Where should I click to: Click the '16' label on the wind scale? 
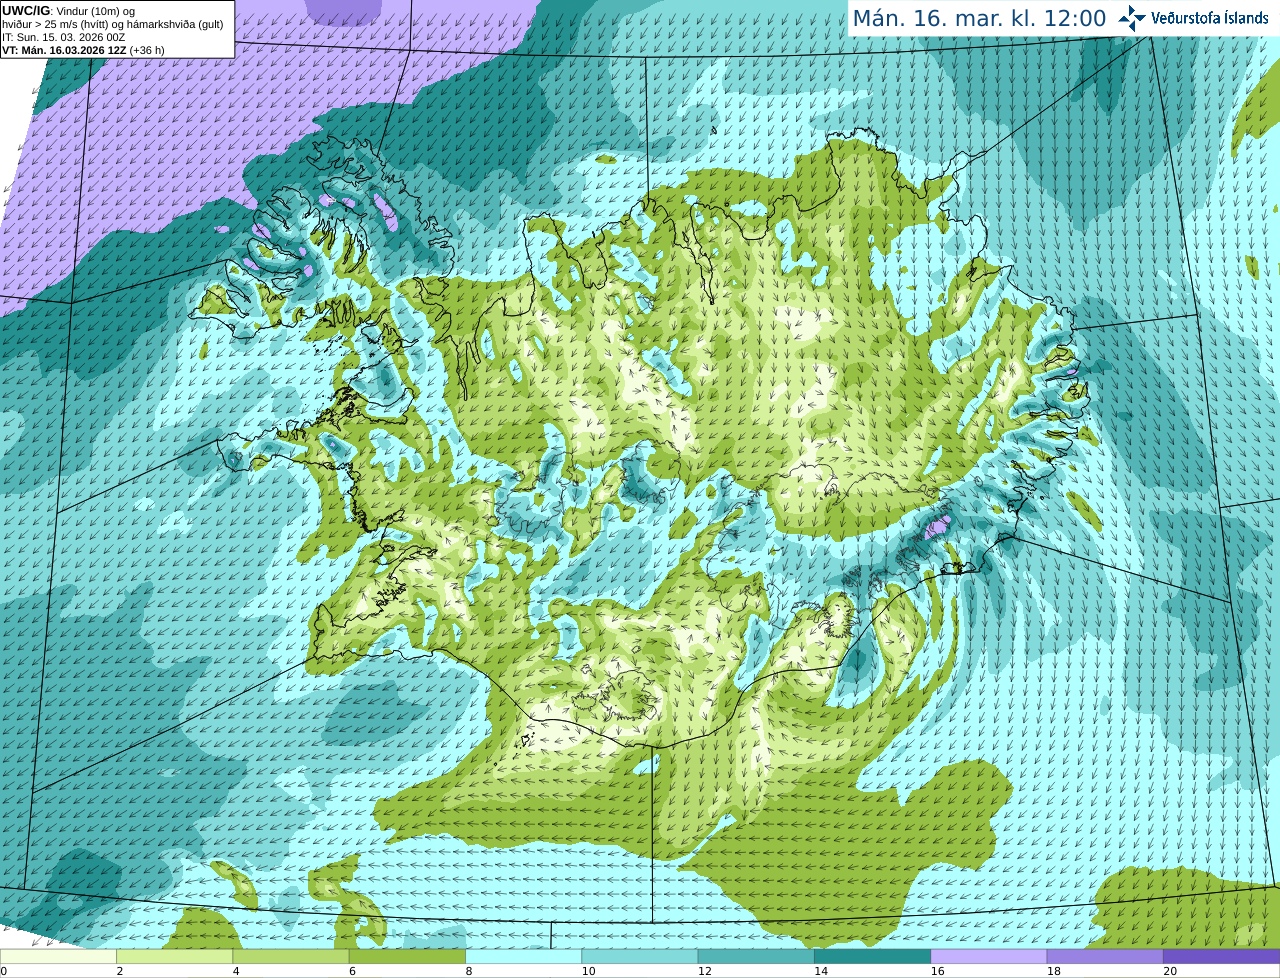pos(937,971)
